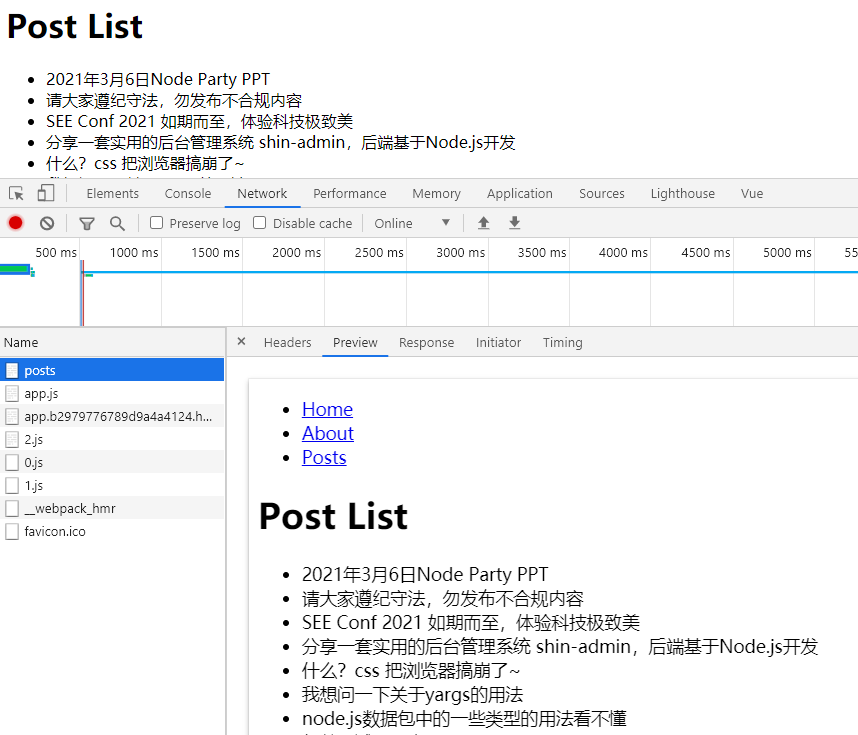858x735 pixels.
Task: Click the app.js file icon
Action: point(12,393)
